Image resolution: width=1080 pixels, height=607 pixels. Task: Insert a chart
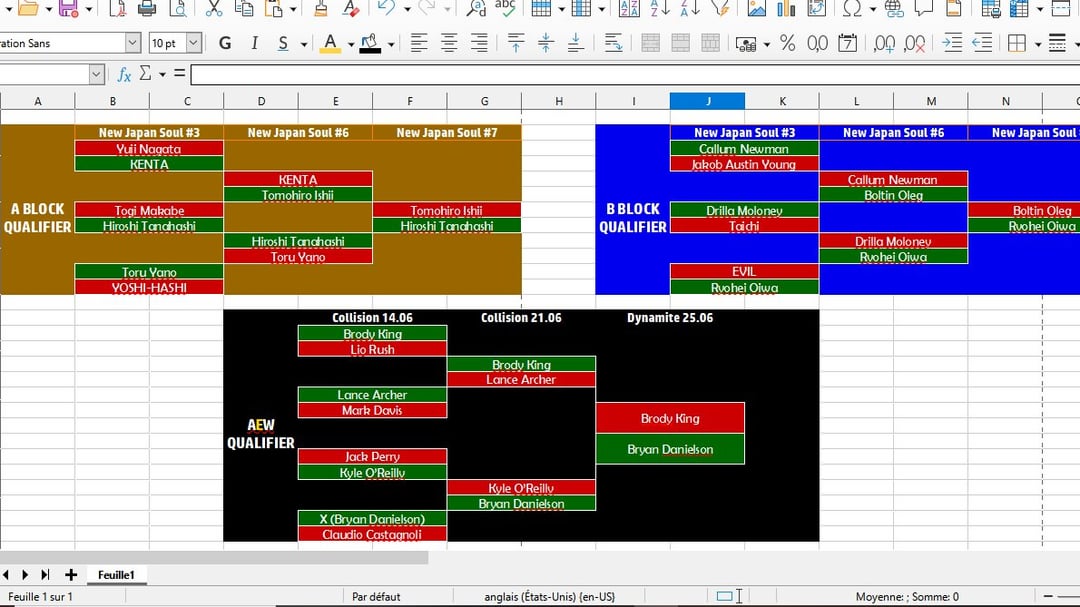coord(786,8)
